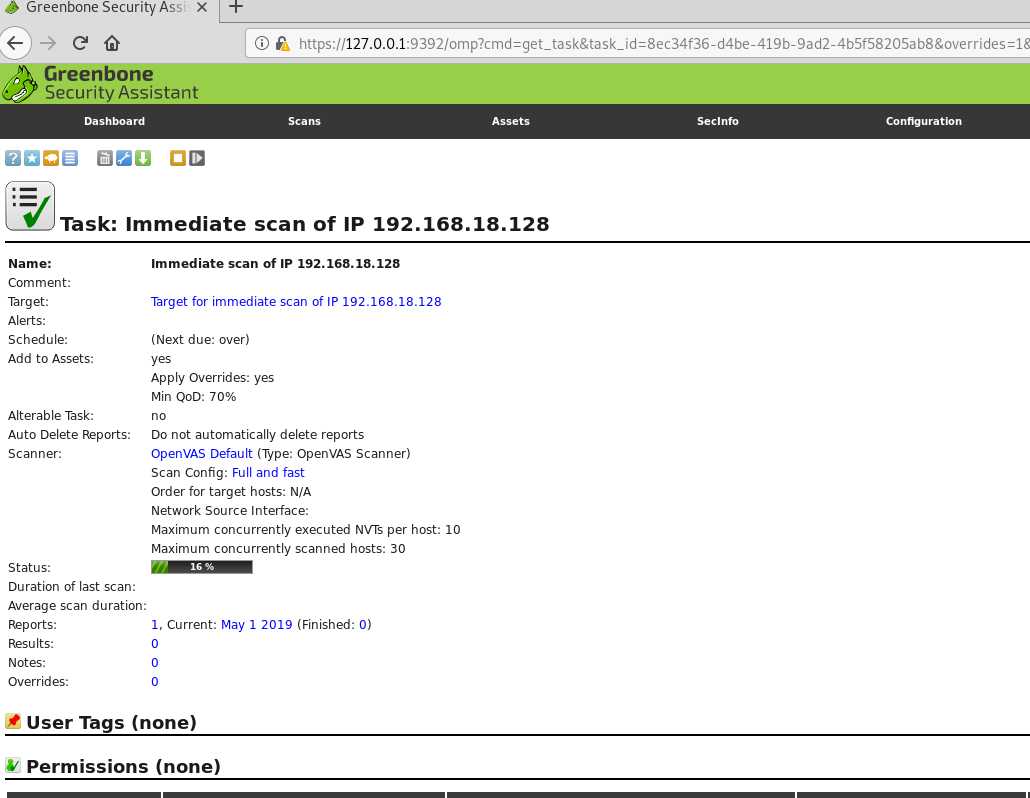
Task: Open the Notes count link
Action: [x=154, y=663]
